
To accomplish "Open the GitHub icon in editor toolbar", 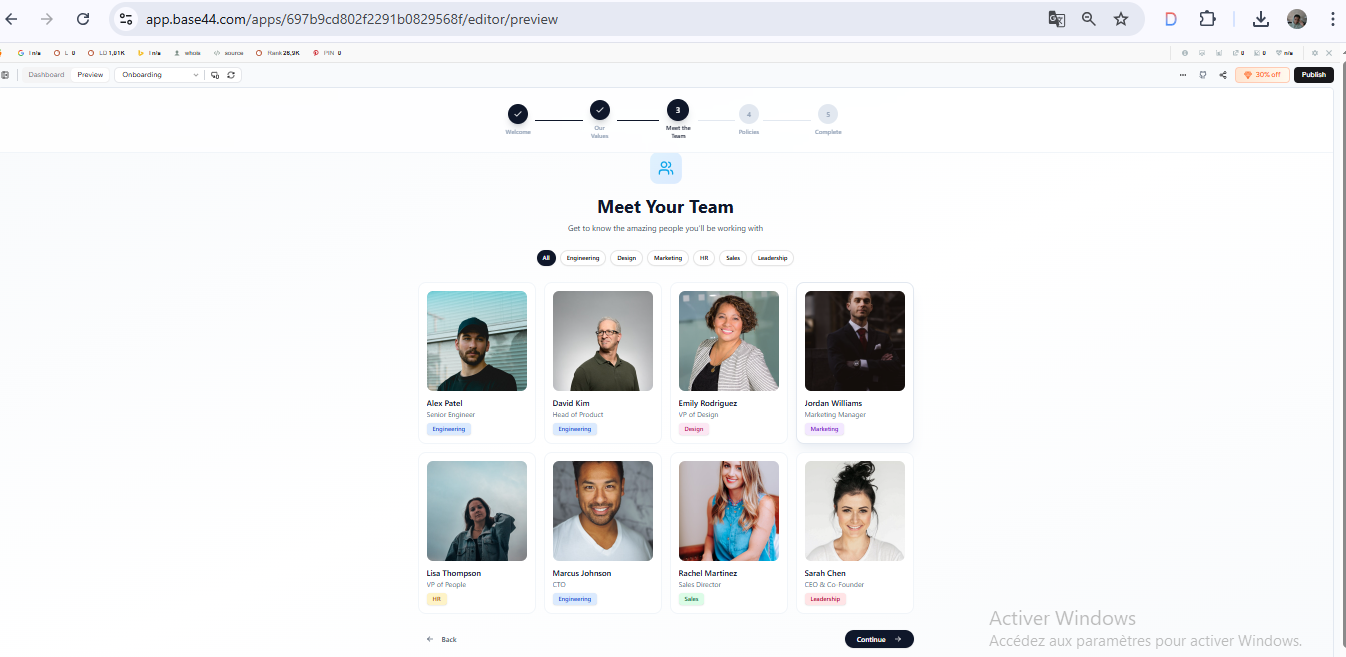I will (x=1202, y=75).
